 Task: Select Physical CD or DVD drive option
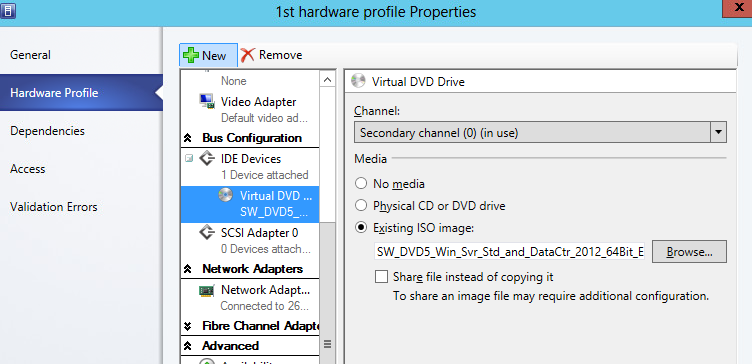(361, 206)
